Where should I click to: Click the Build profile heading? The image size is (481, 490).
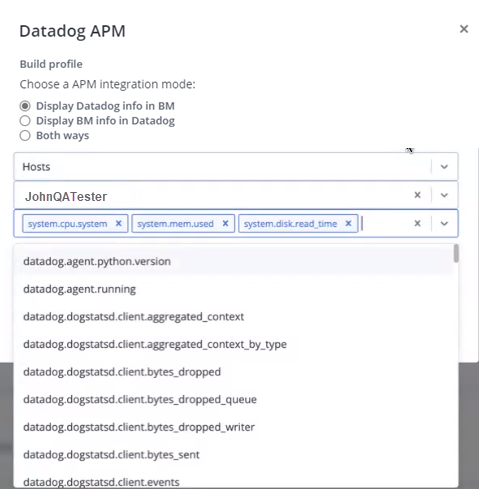pos(51,64)
